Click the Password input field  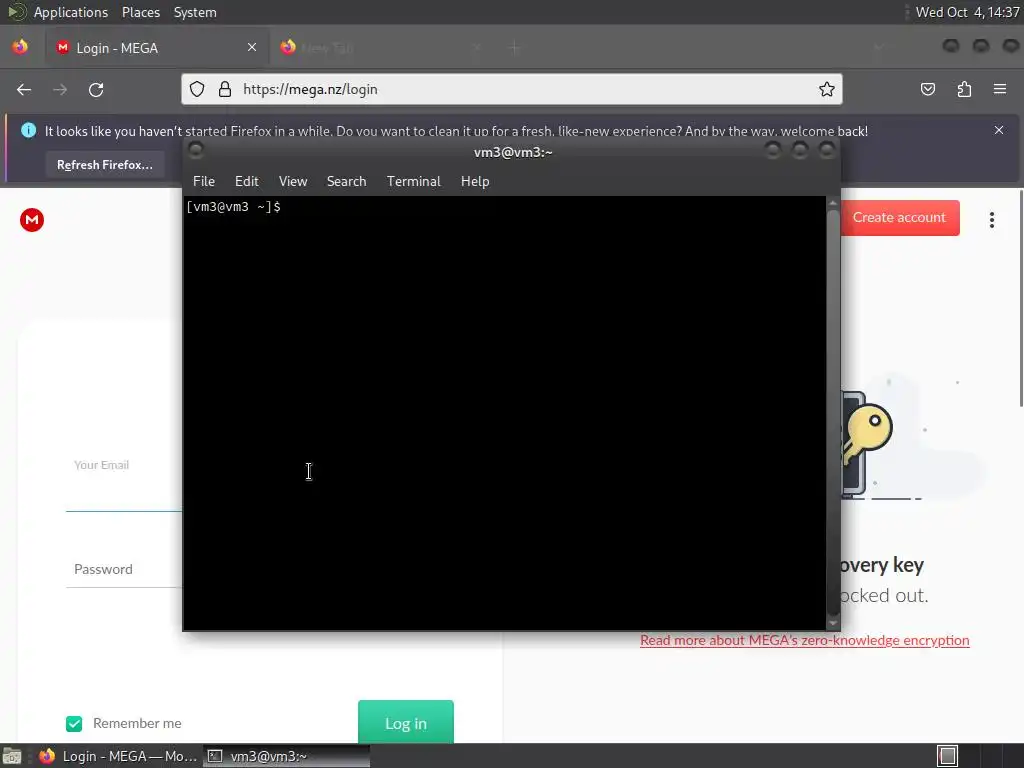(124, 569)
